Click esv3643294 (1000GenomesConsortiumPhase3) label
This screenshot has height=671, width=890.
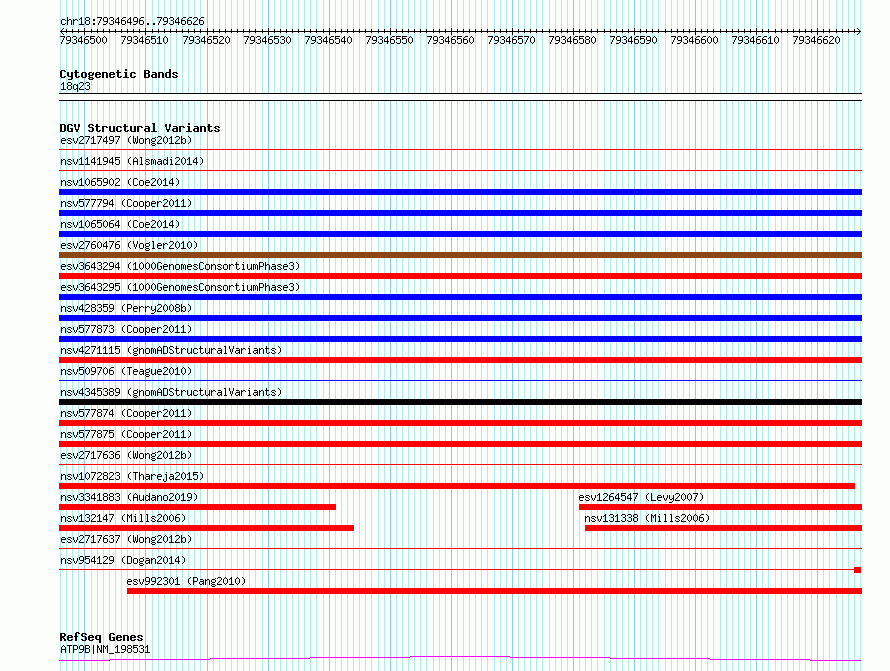(x=180, y=266)
